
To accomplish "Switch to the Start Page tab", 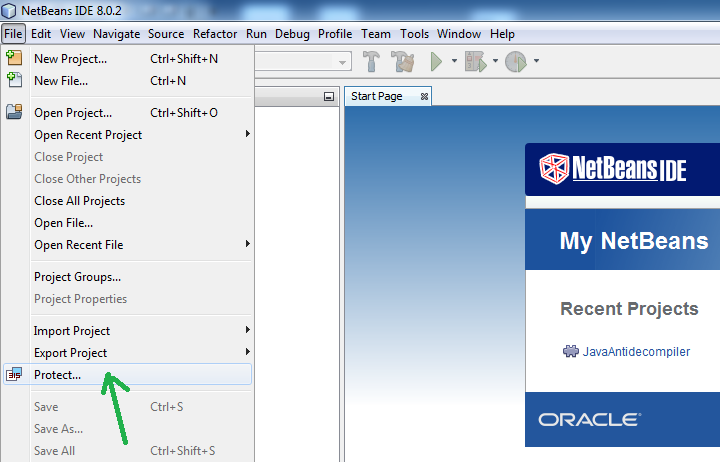I will pyautogui.click(x=377, y=97).
